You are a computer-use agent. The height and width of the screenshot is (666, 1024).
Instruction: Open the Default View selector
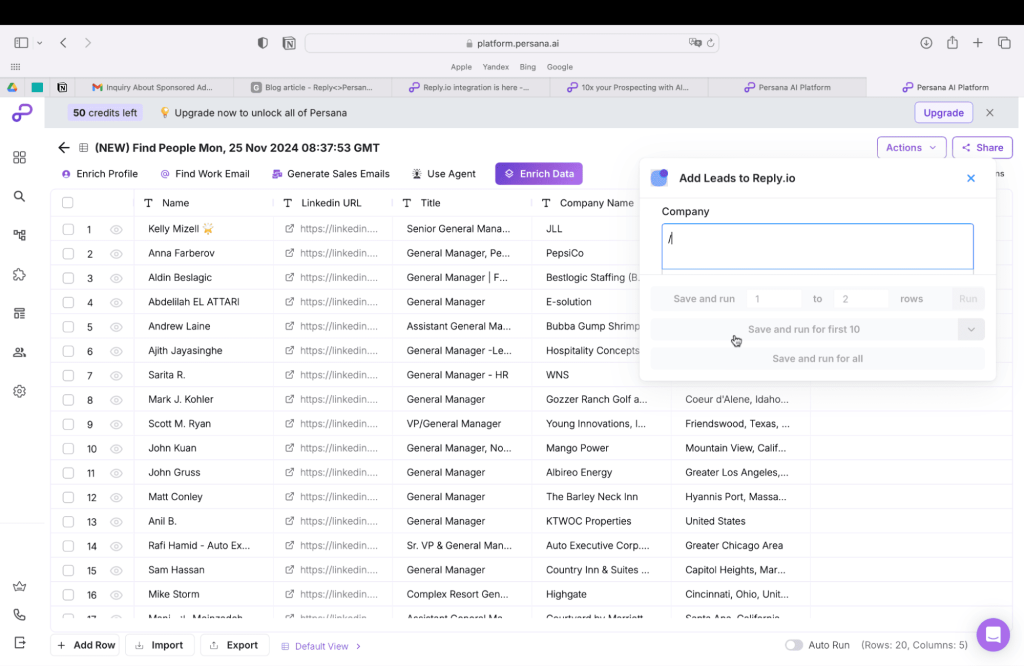coord(321,646)
